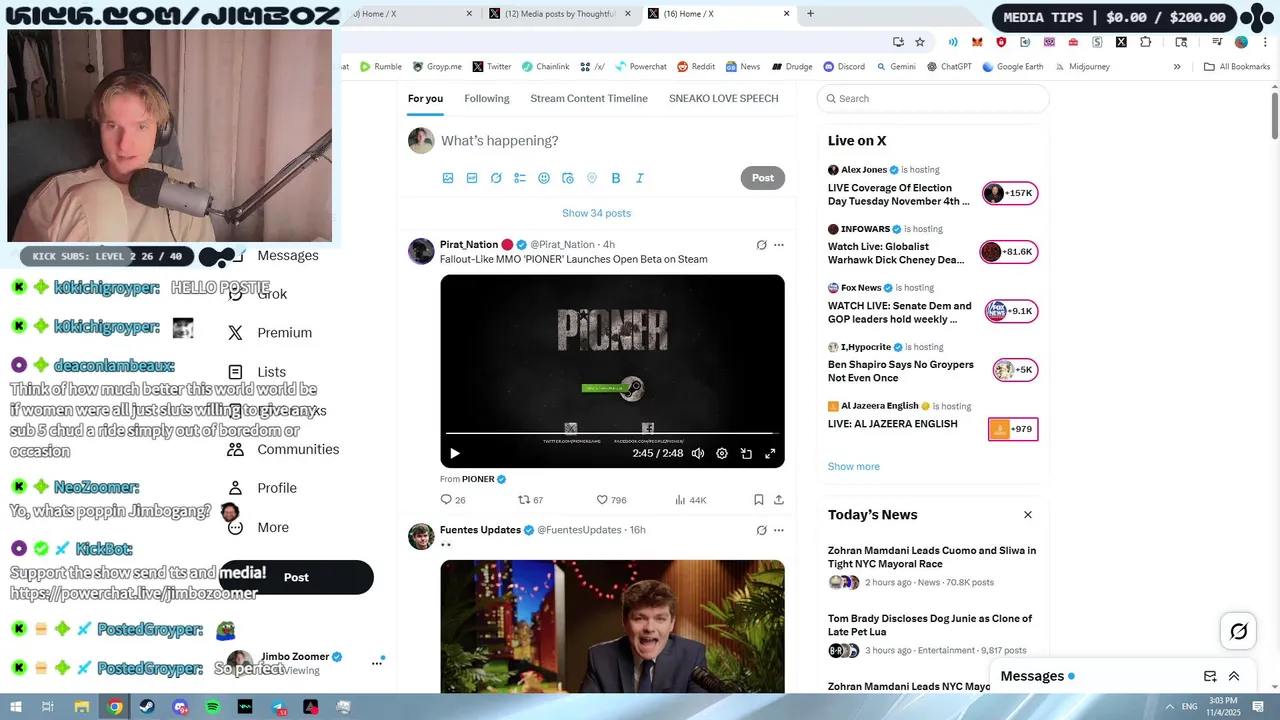Open the SNEAKO LOVE SPEECH tab
Screen dimensions: 1280x720
[x=724, y=98]
